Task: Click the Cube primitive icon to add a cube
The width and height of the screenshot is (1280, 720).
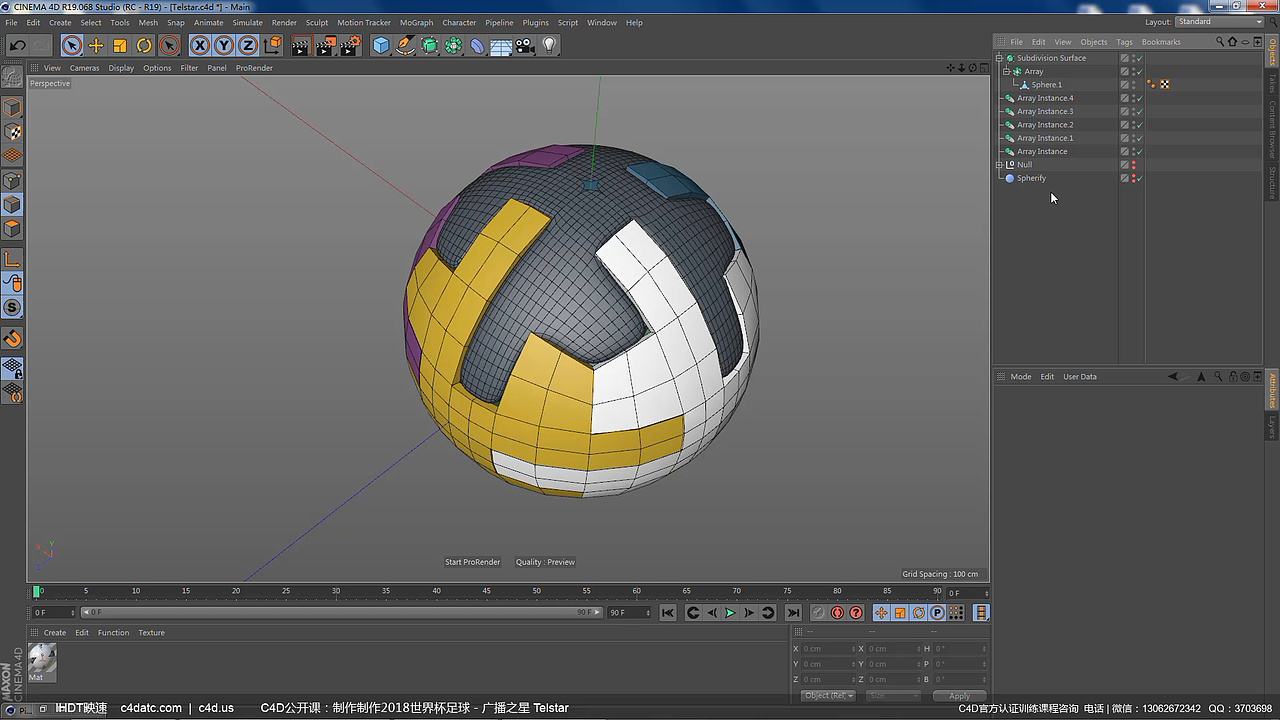Action: click(x=383, y=45)
